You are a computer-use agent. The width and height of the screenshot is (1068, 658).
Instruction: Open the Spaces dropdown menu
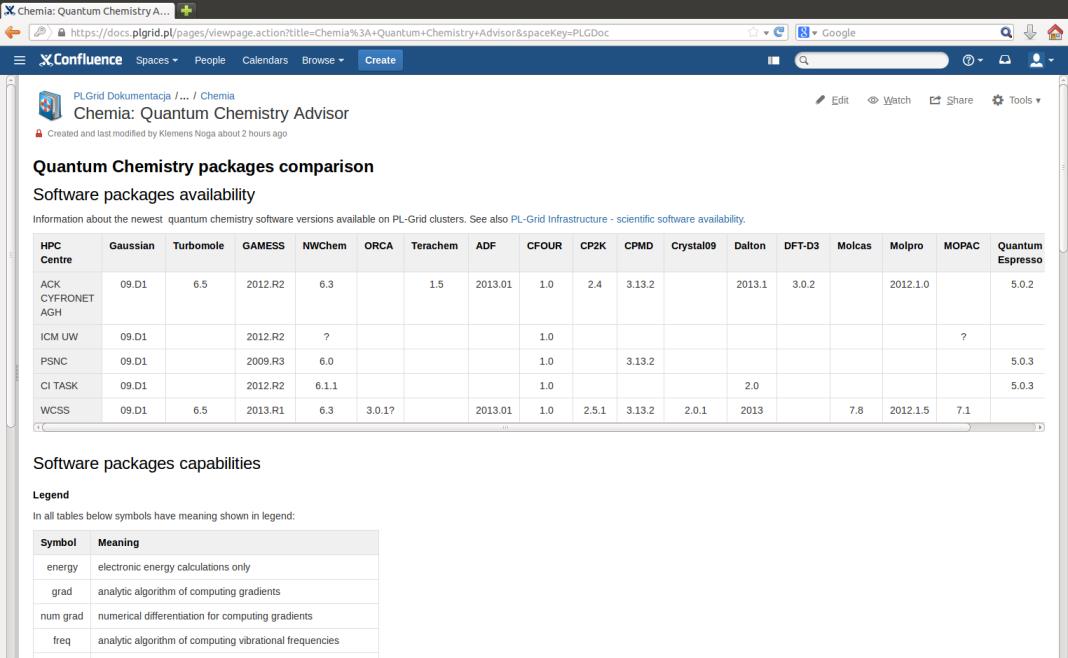pyautogui.click(x=157, y=60)
